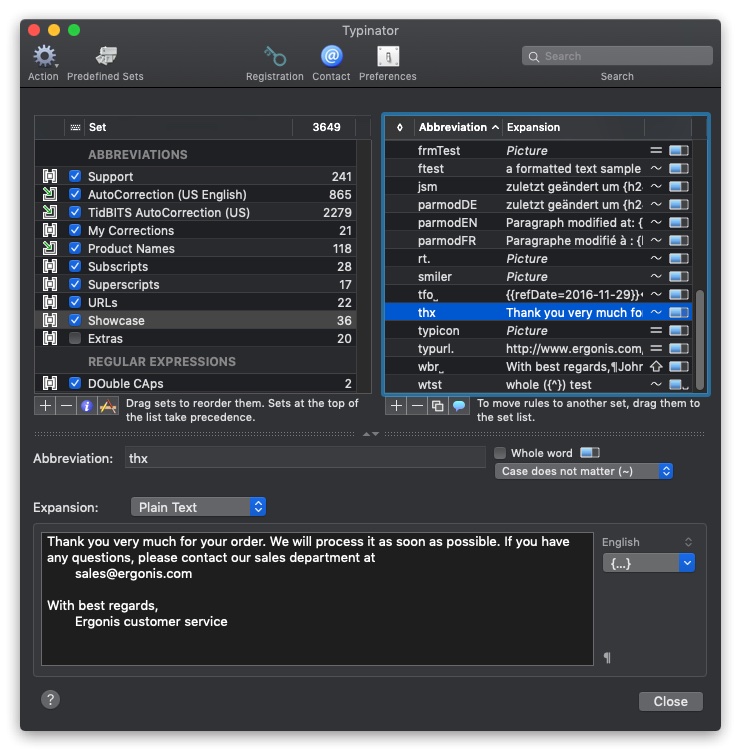The height and width of the screenshot is (752, 741).
Task: Sort rules by the Abbreviation column header
Action: [x=453, y=127]
